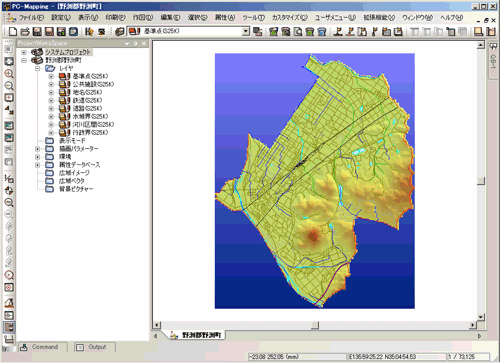Select the Zoom In magnifier tool
This screenshot has width=500, height=363.
coord(9,74)
